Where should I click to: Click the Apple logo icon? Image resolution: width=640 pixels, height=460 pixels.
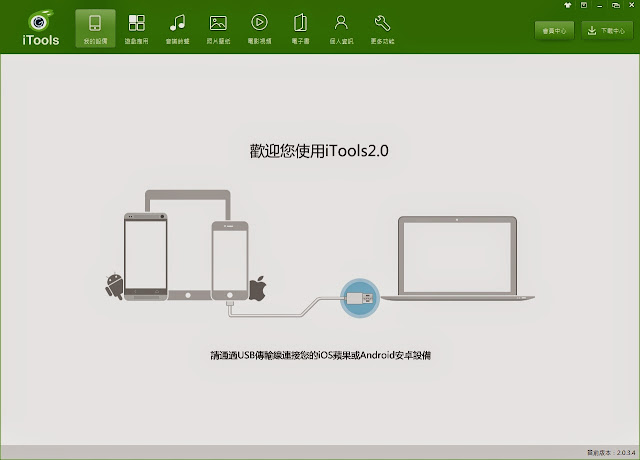pos(258,288)
